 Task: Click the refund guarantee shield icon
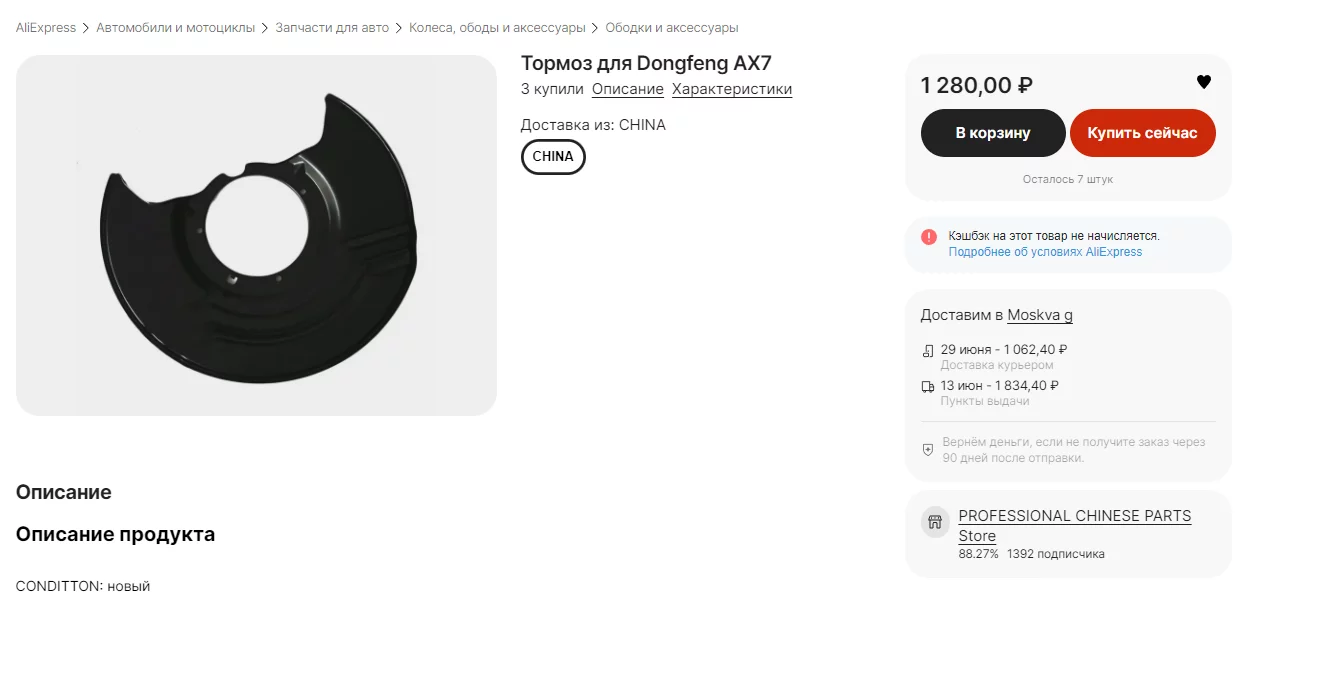coord(928,450)
